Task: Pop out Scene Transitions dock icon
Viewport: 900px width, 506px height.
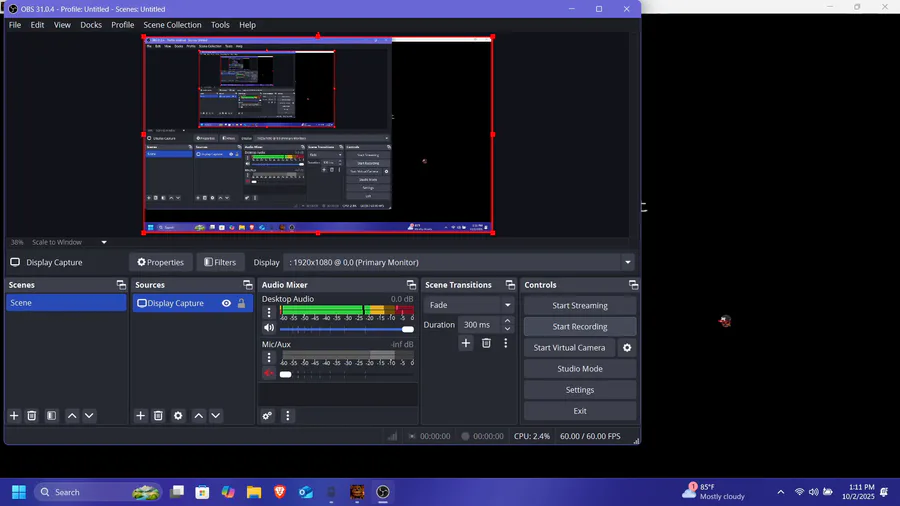Action: (x=510, y=285)
